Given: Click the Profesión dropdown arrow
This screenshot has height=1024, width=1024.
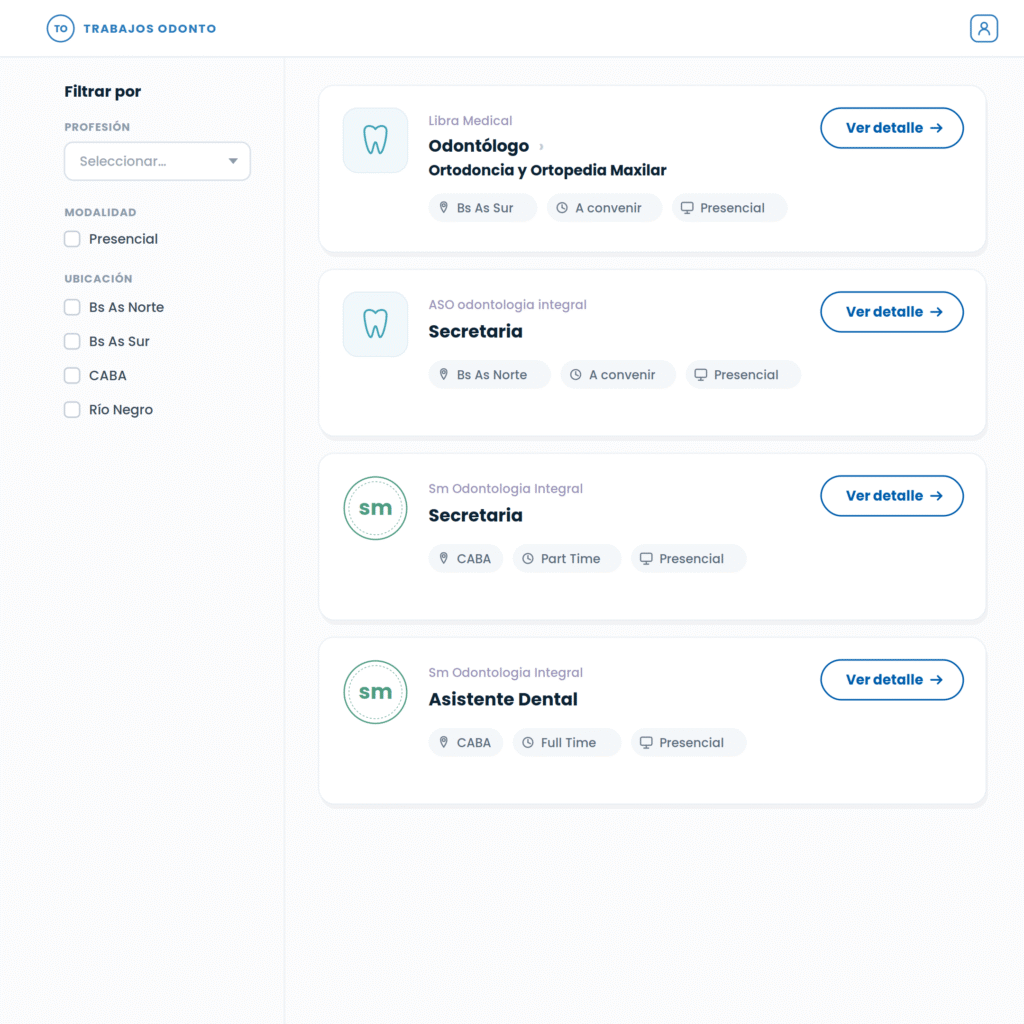Looking at the screenshot, I should click(233, 161).
